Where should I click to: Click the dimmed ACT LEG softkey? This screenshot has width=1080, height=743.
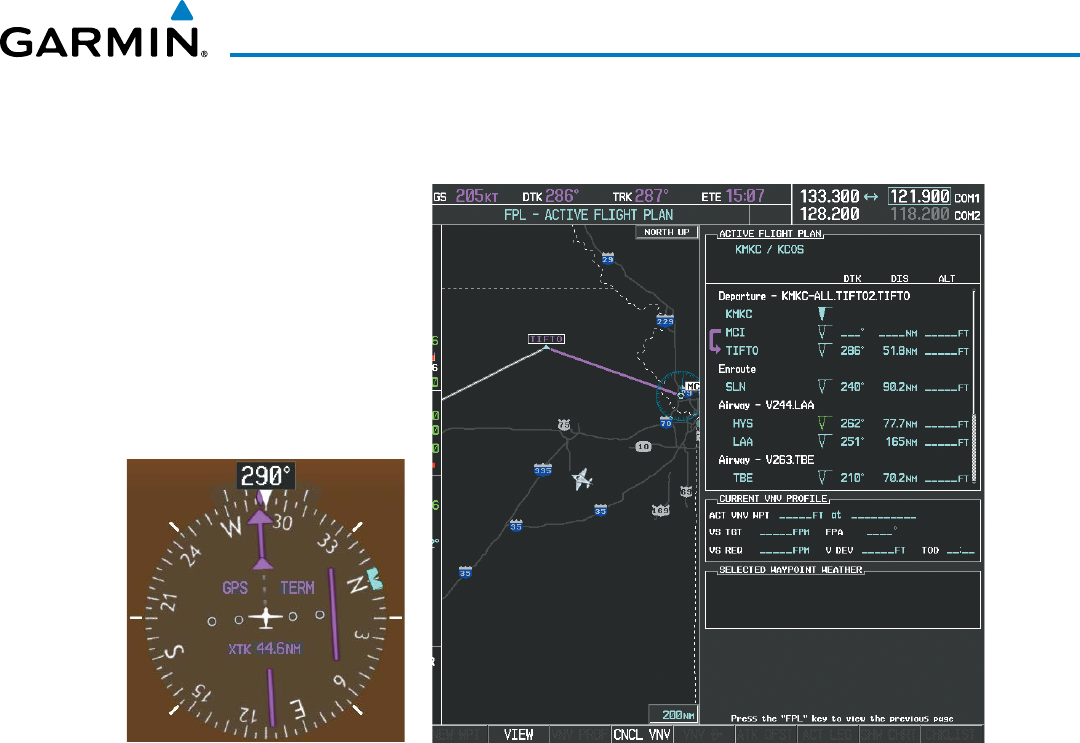tap(827, 735)
